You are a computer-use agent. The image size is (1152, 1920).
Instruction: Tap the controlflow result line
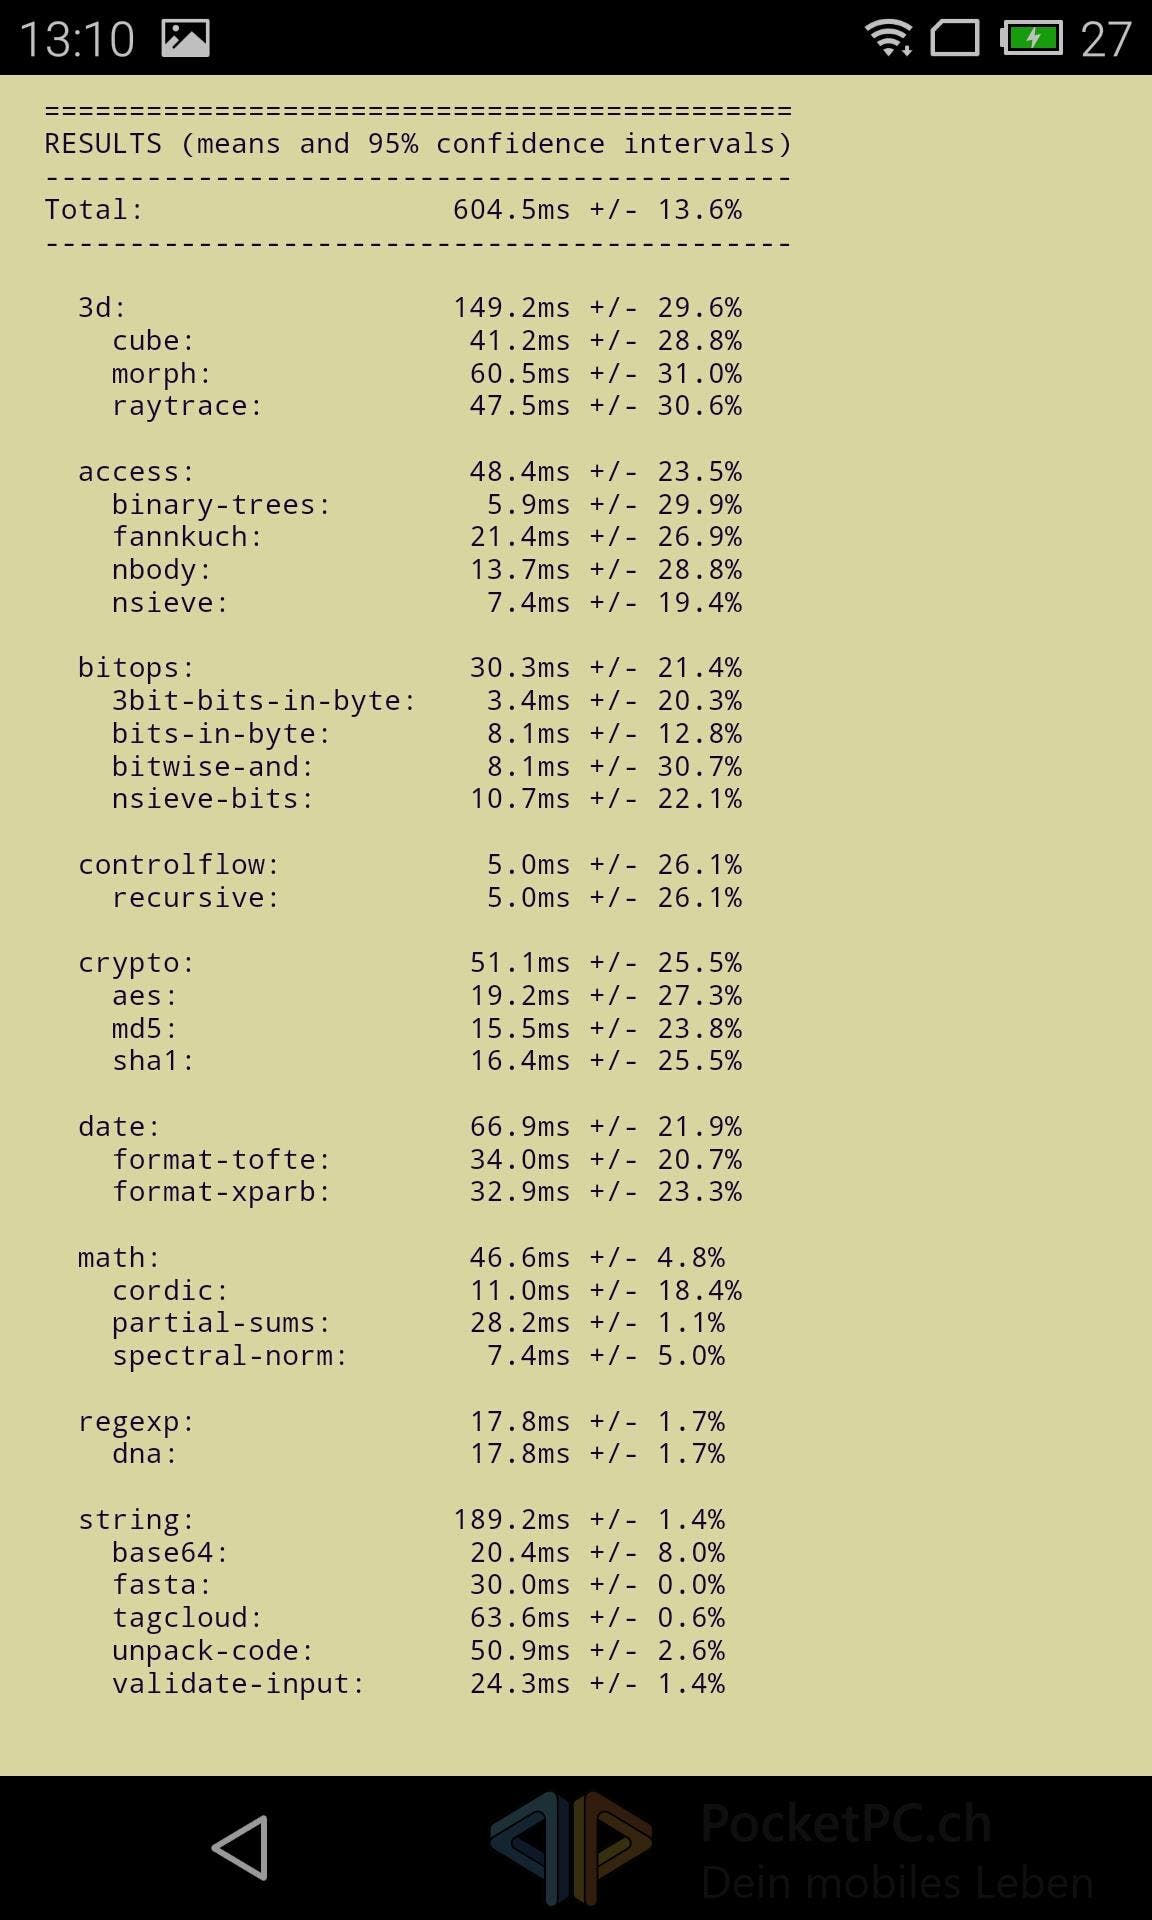(x=410, y=865)
